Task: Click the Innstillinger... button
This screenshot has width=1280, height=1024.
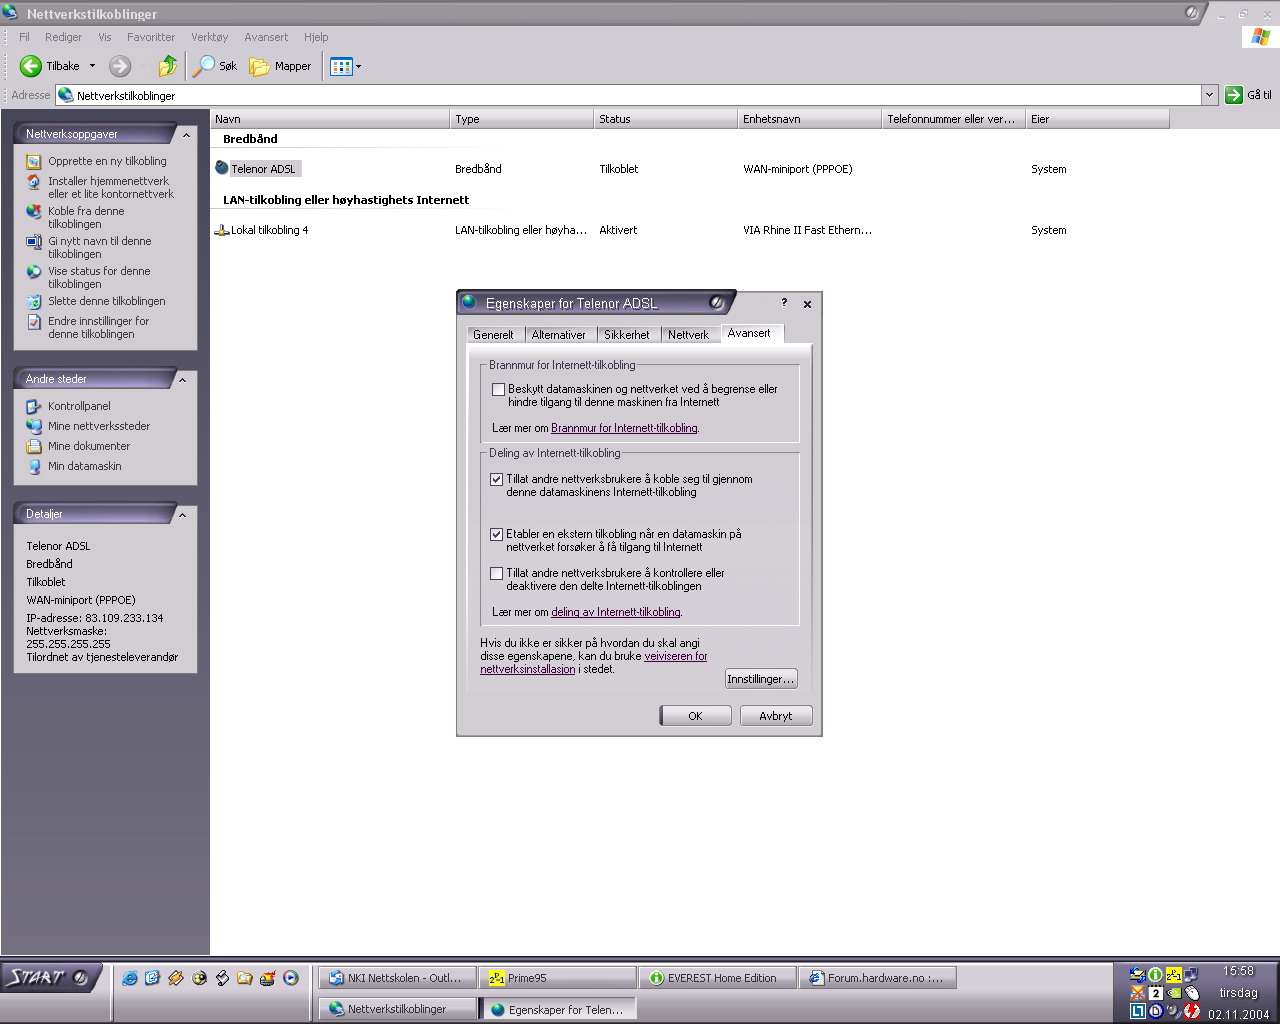Action: pyautogui.click(x=761, y=679)
